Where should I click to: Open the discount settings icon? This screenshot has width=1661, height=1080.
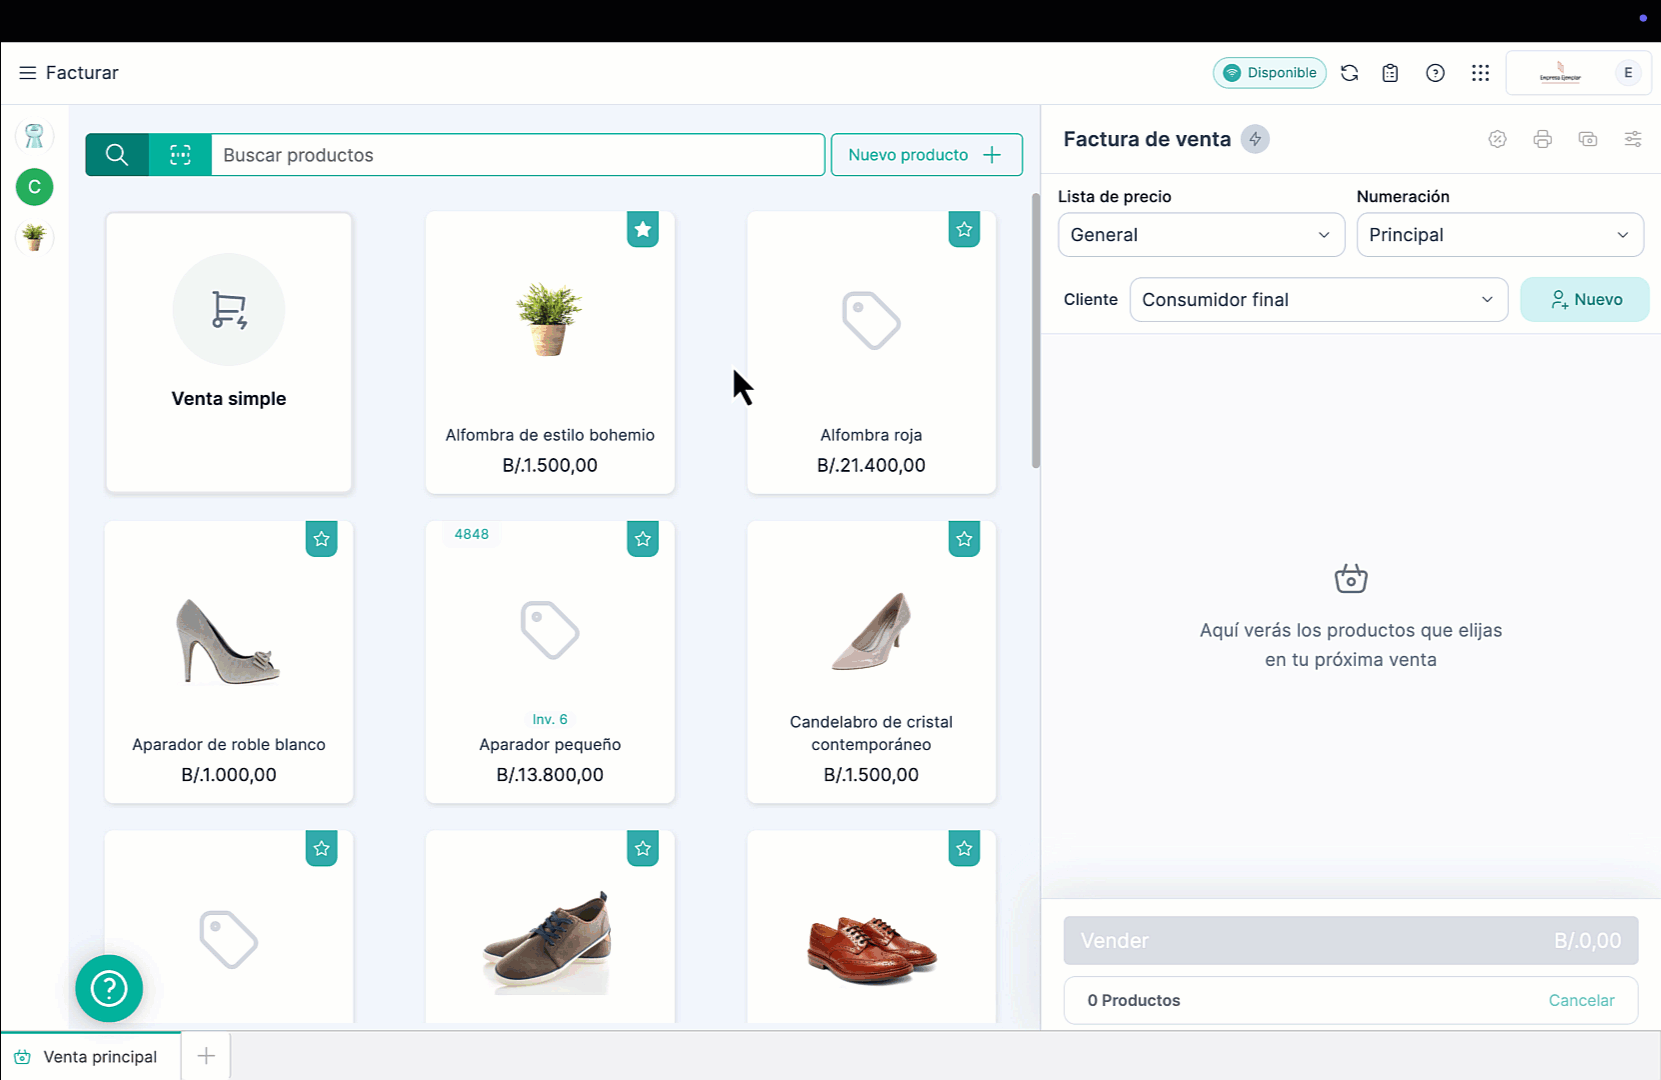1497,139
